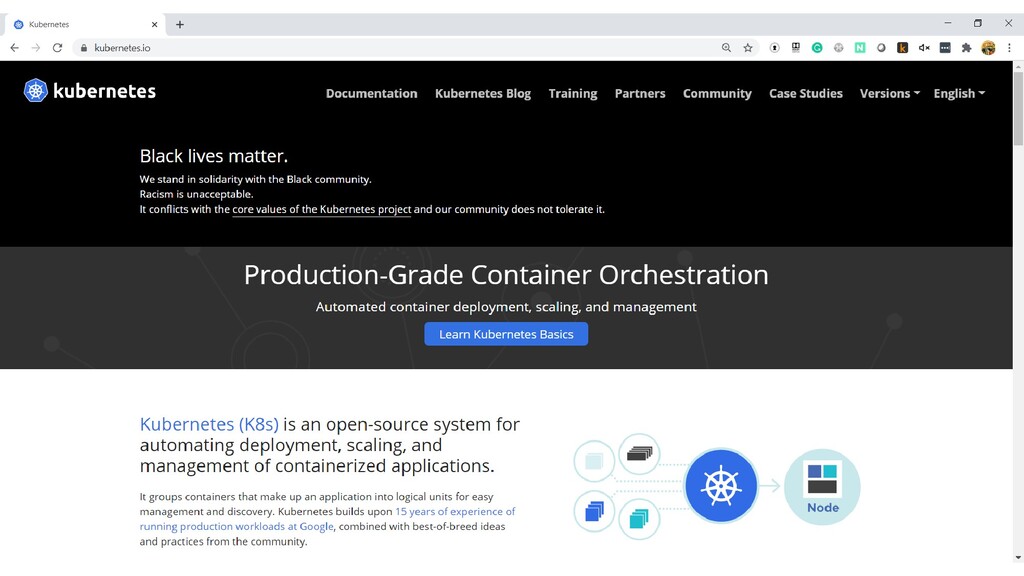Click the scrollbar up arrow

tap(1018, 67)
